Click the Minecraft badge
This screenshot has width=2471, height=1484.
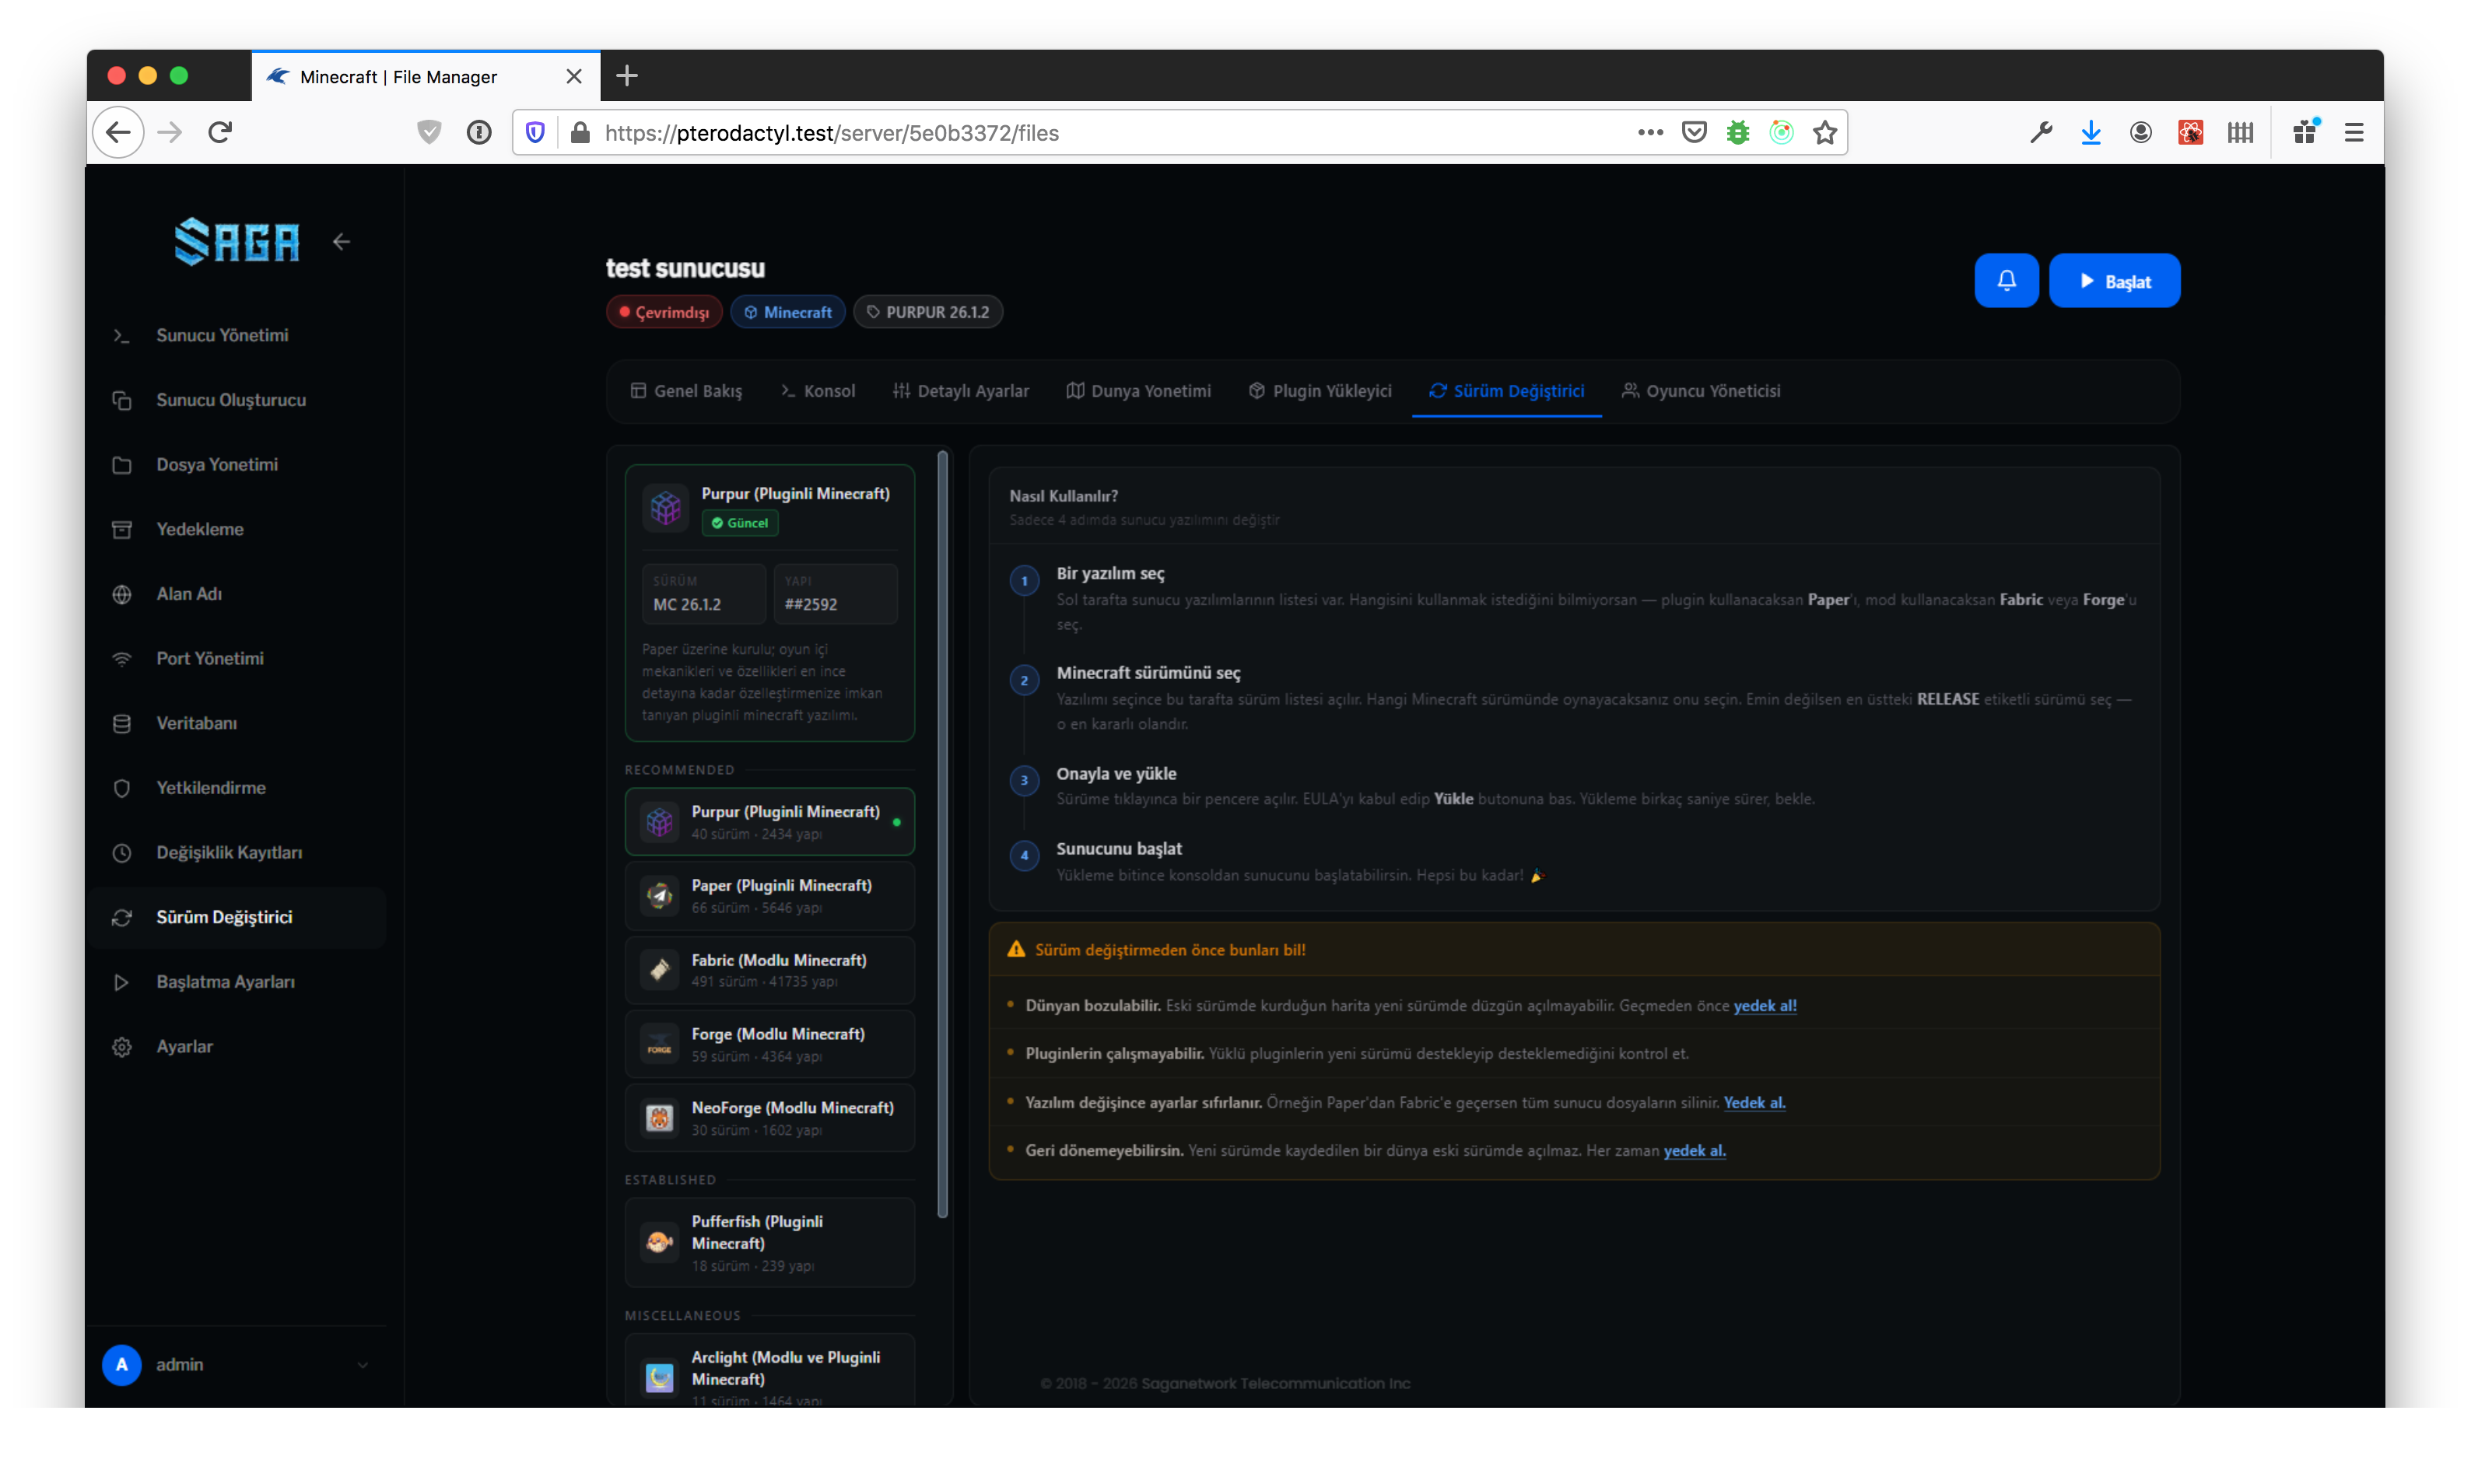(788, 312)
